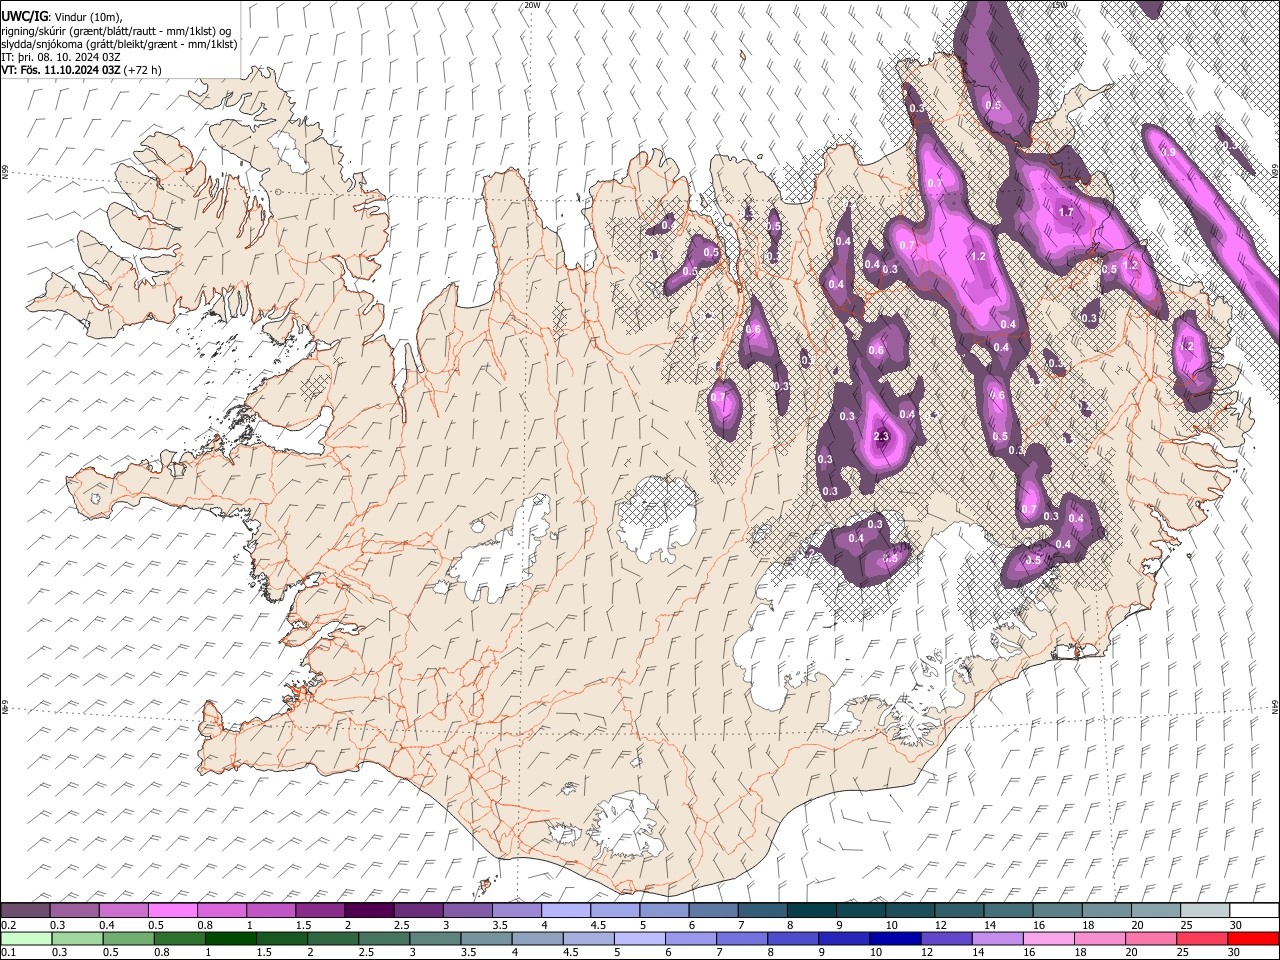Click the 20W longitude label at top
This screenshot has width=1280, height=960.
point(531,5)
